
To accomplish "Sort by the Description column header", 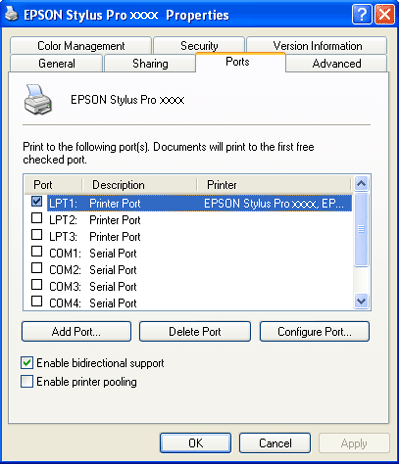I will pyautogui.click(x=139, y=185).
